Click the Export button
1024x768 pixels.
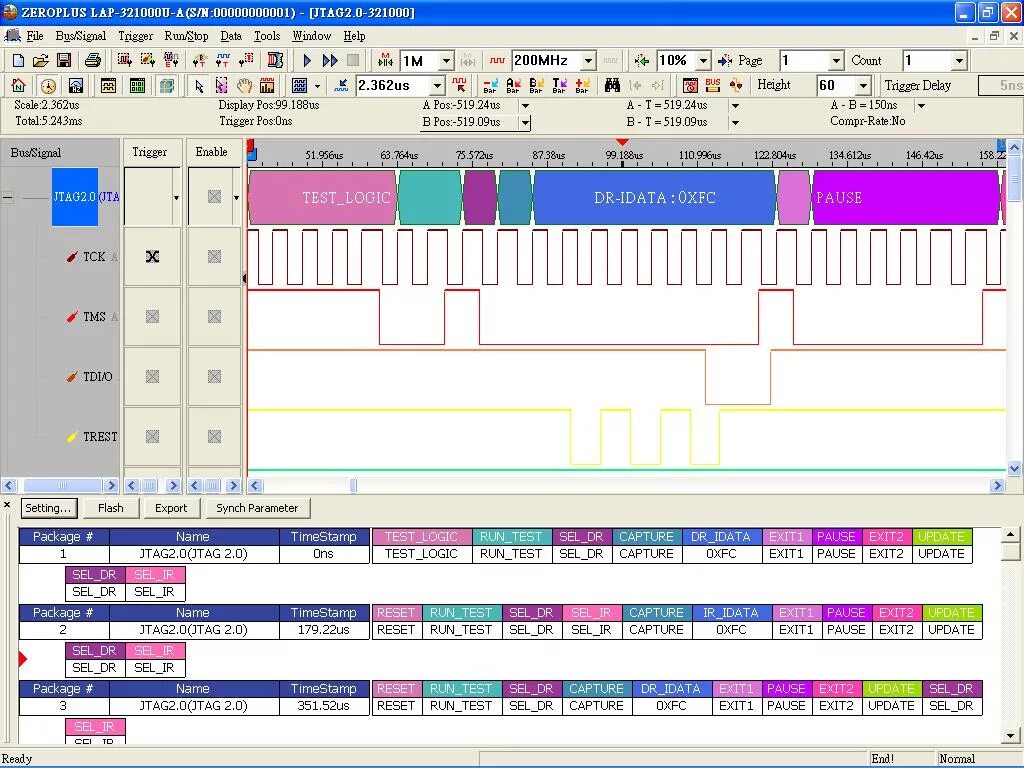pos(171,508)
